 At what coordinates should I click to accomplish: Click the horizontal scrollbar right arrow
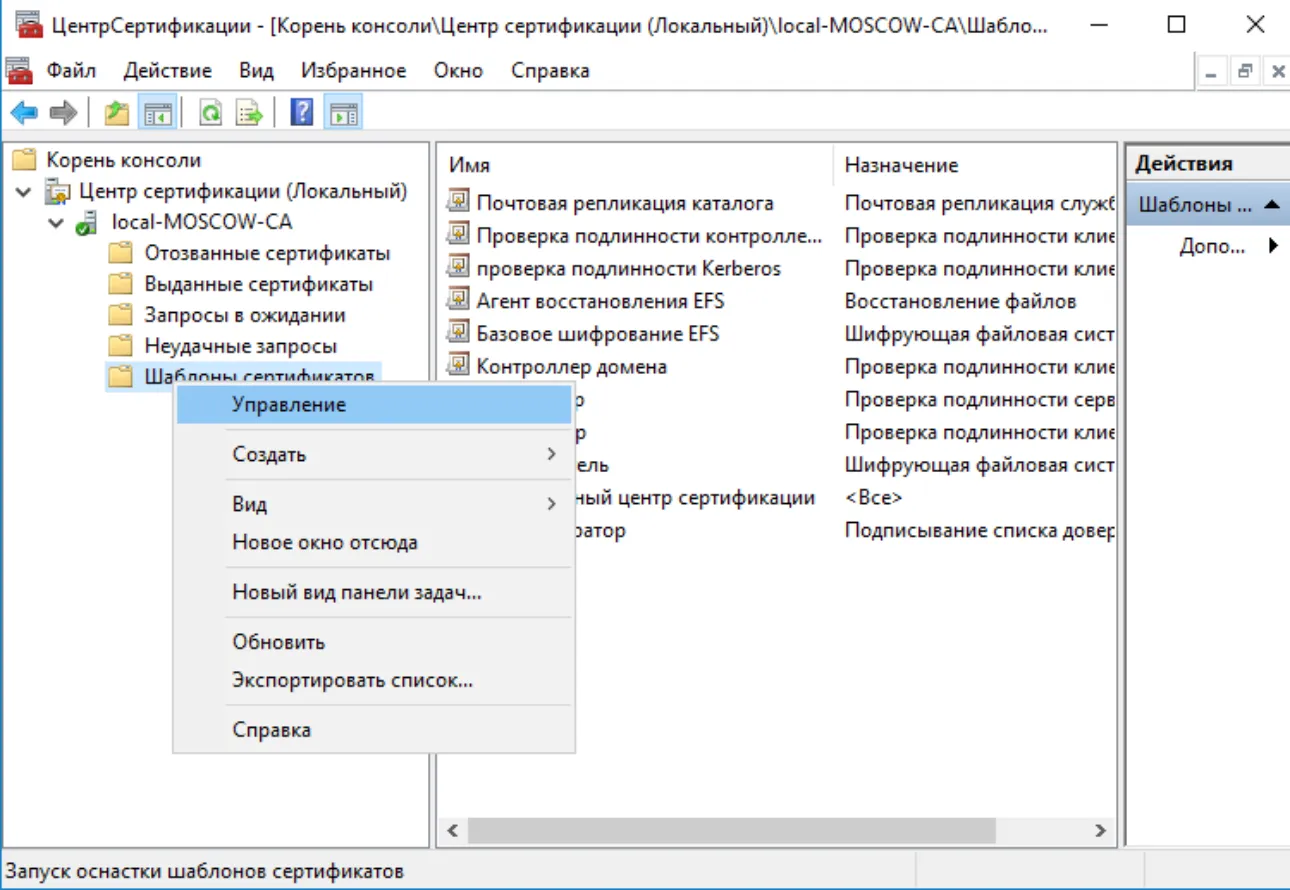pos(1100,830)
